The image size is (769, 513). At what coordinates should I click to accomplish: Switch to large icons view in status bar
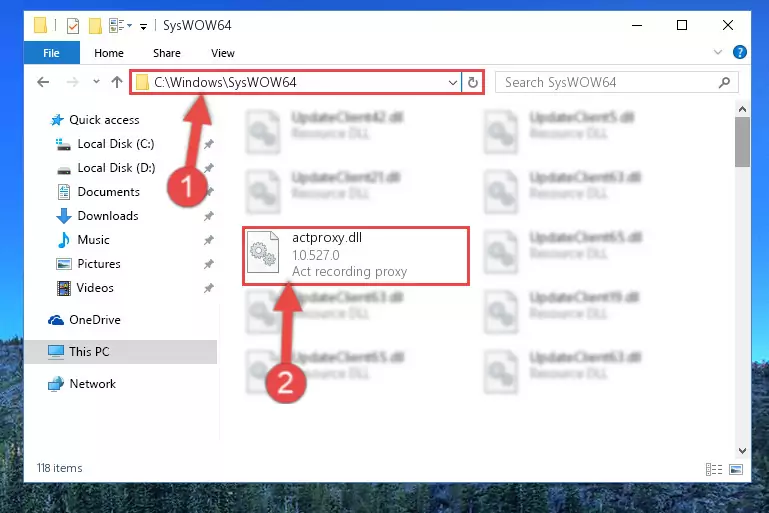pos(736,469)
